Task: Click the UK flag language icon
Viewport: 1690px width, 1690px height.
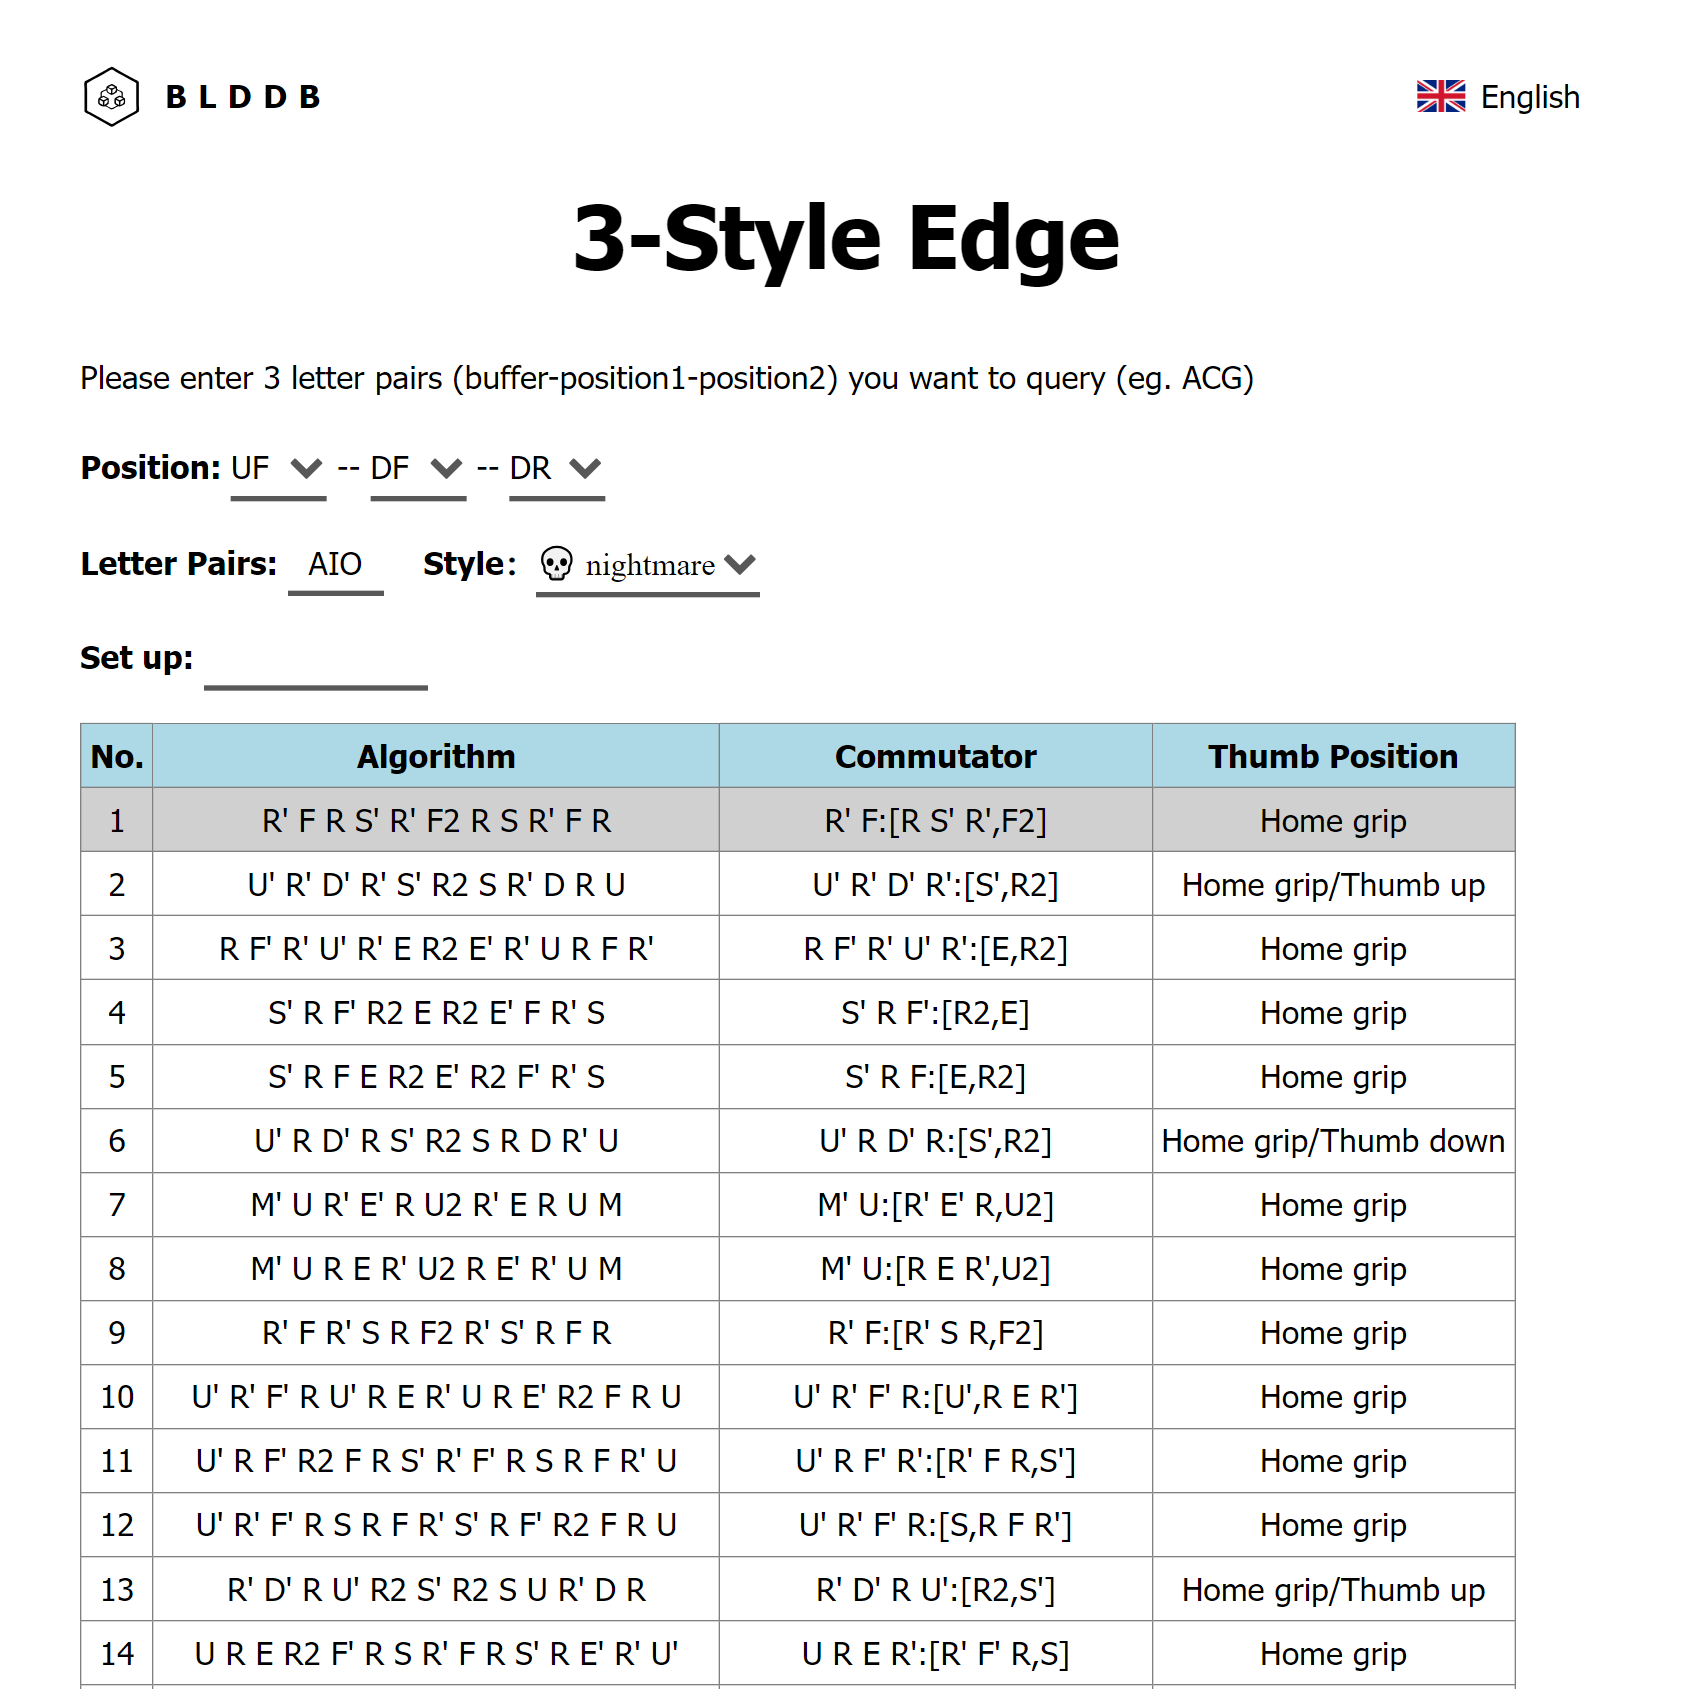Action: (1440, 97)
